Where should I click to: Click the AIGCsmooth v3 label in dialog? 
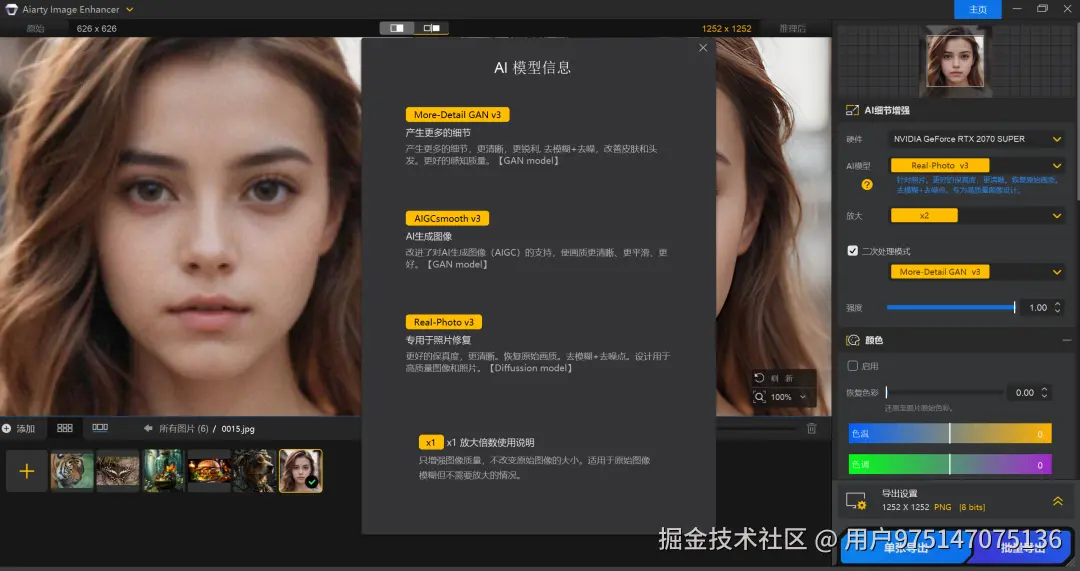point(447,218)
